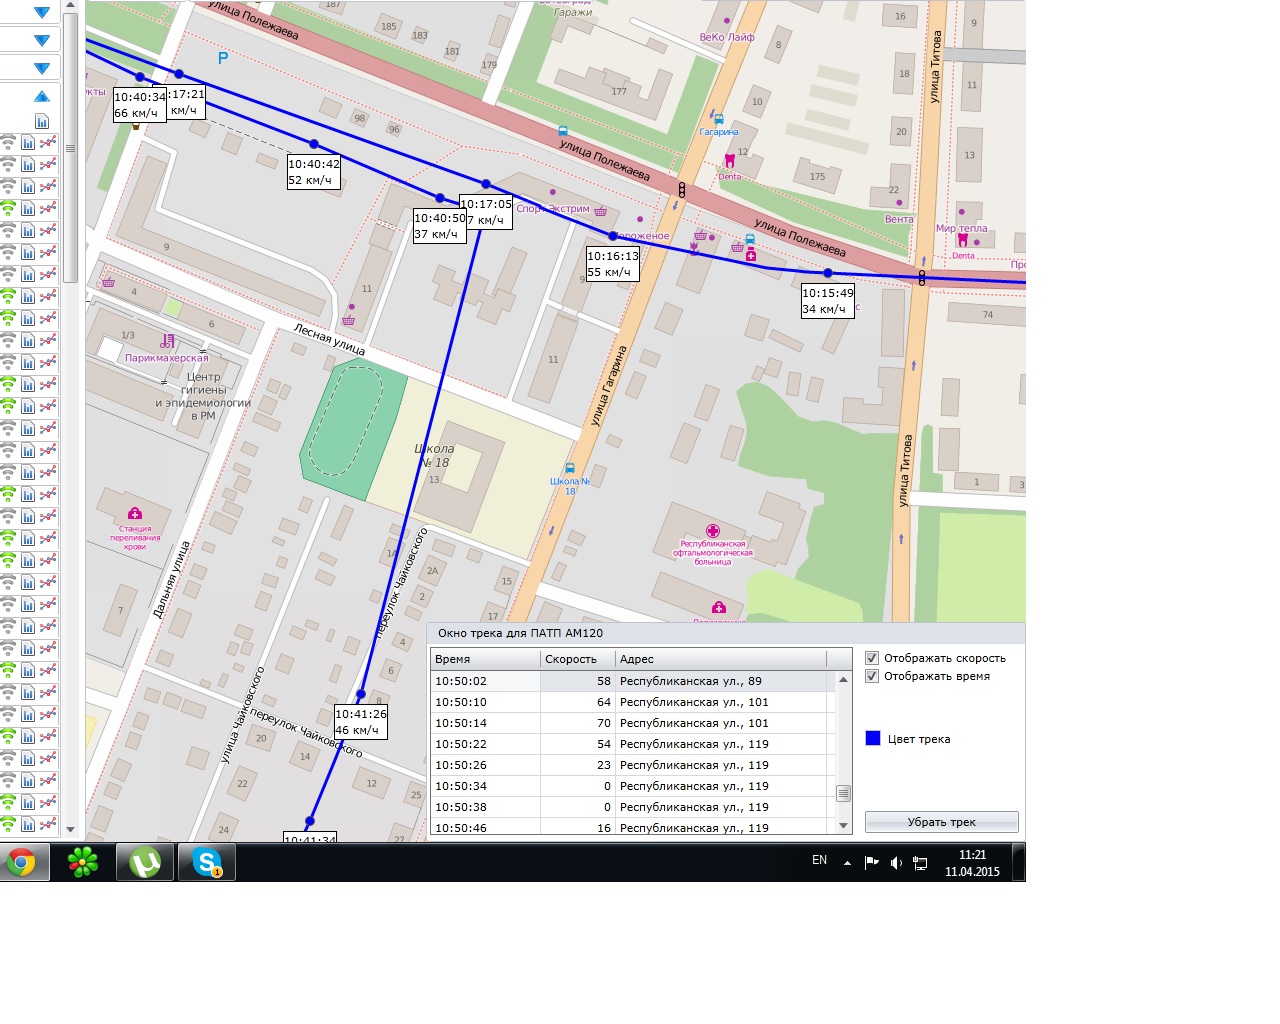
Task: Open ICQ from the taskbar
Action: pyautogui.click(x=83, y=862)
